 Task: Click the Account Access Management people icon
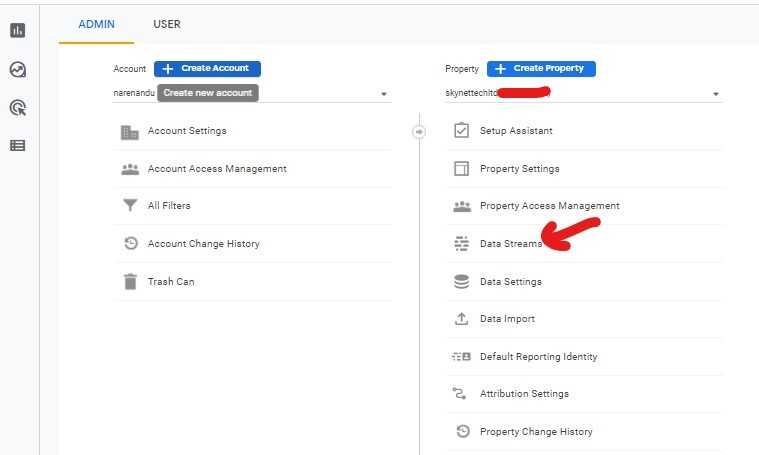click(130, 169)
